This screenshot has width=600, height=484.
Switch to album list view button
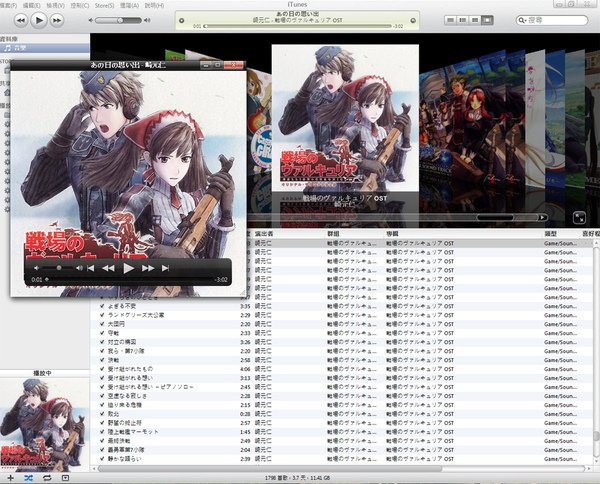point(463,20)
